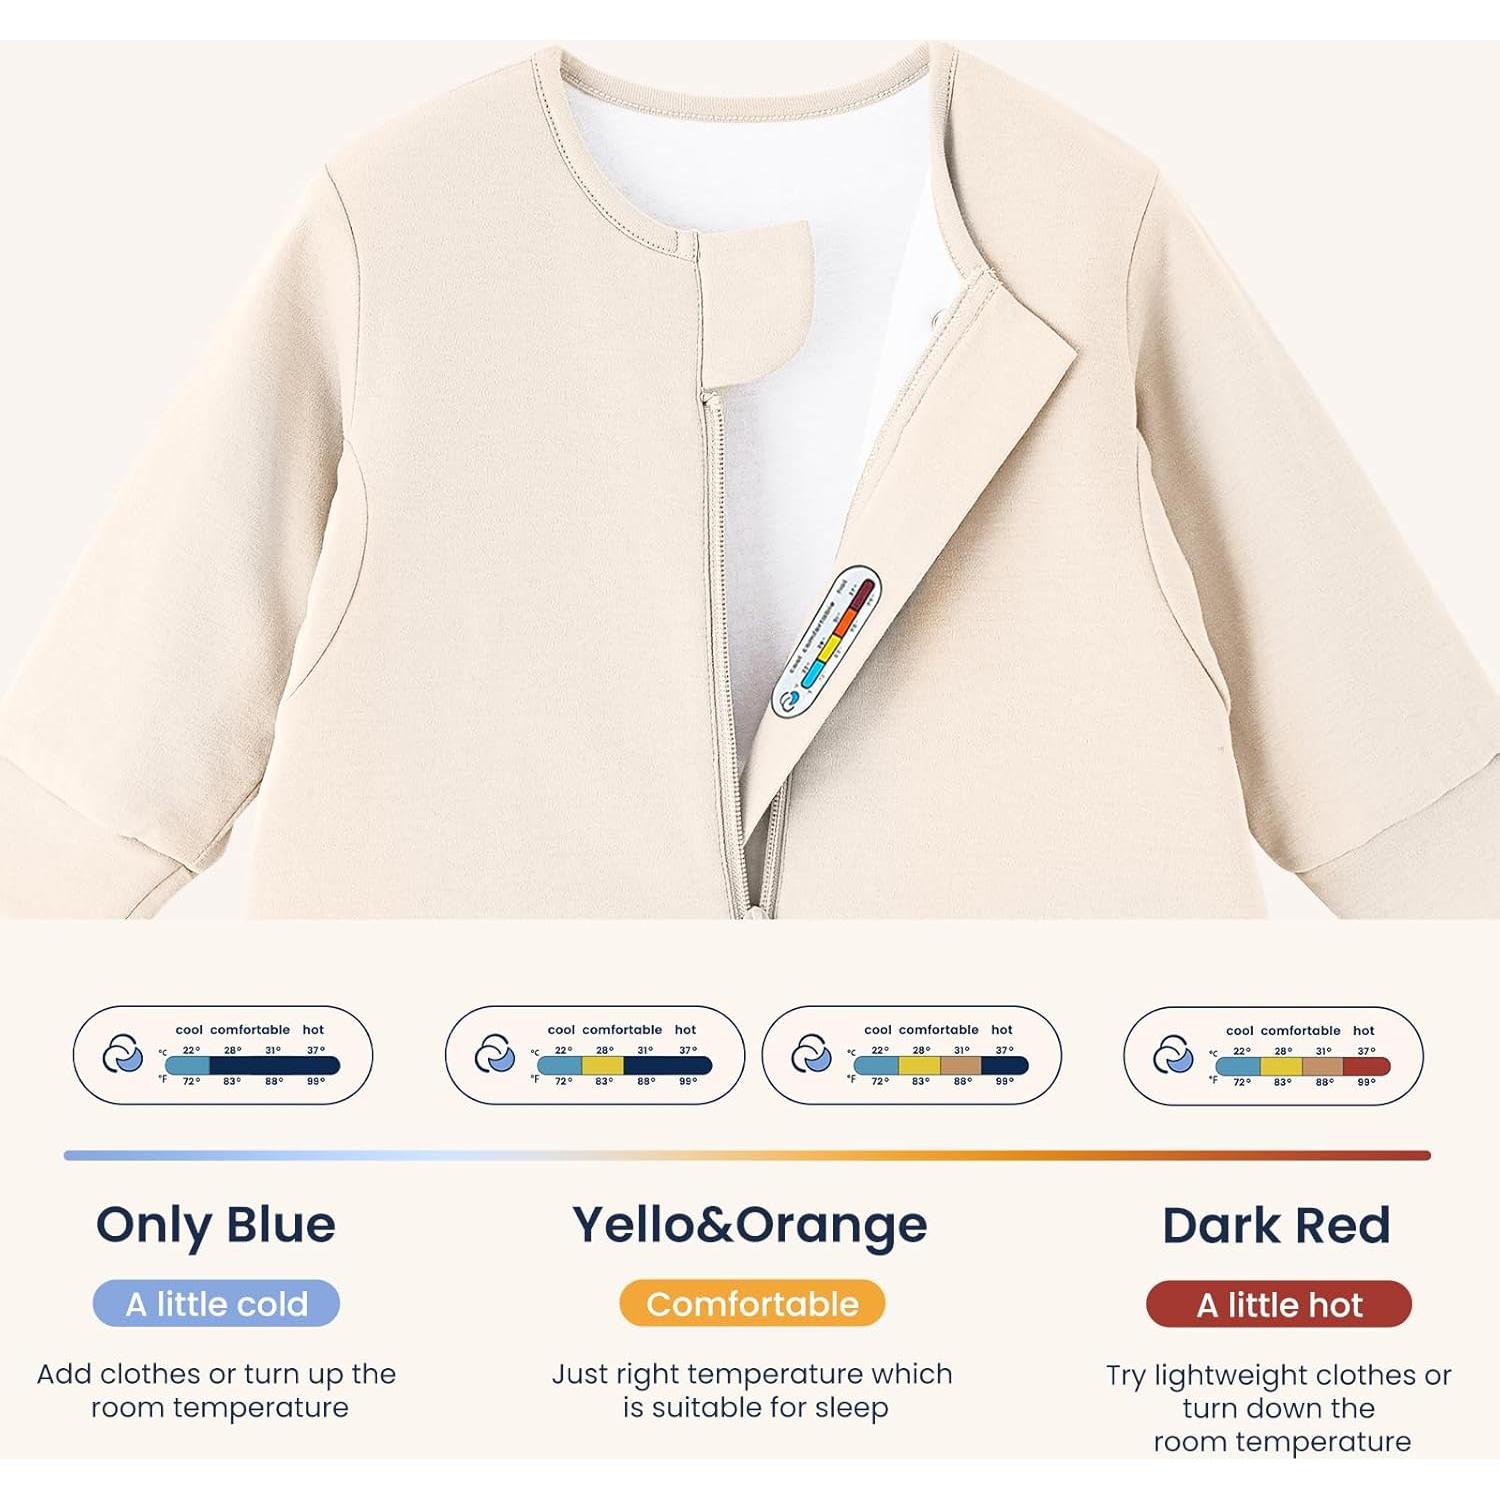The image size is (1500, 1500).
Task: Click the yellow segment of the second thermometer bar
Action: (603, 1066)
